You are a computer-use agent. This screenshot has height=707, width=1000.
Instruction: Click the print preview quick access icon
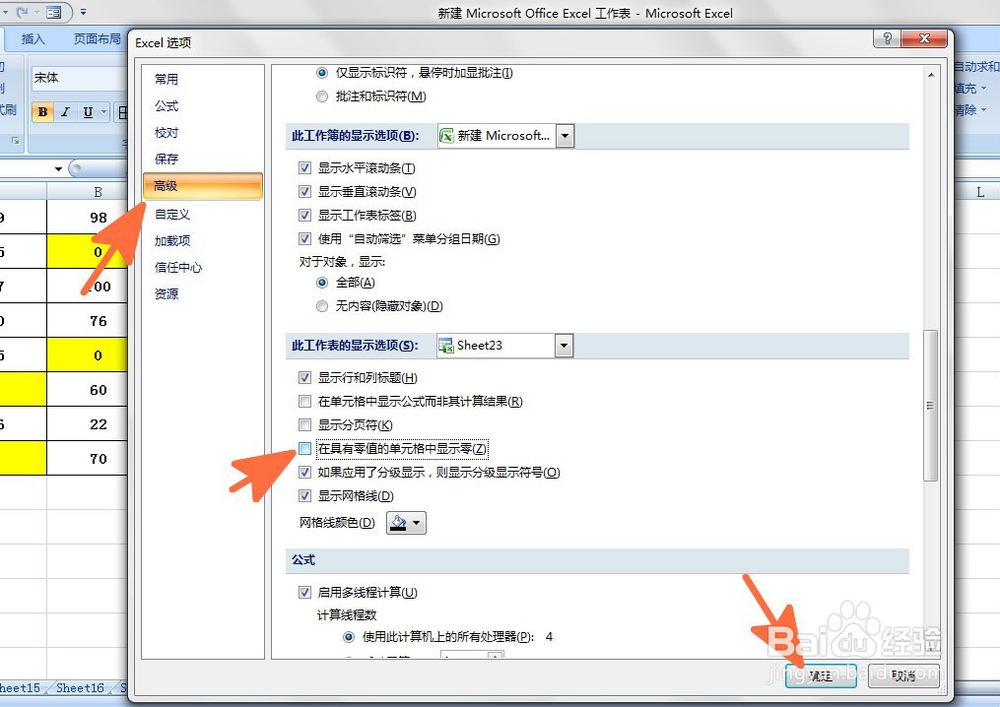point(54,12)
